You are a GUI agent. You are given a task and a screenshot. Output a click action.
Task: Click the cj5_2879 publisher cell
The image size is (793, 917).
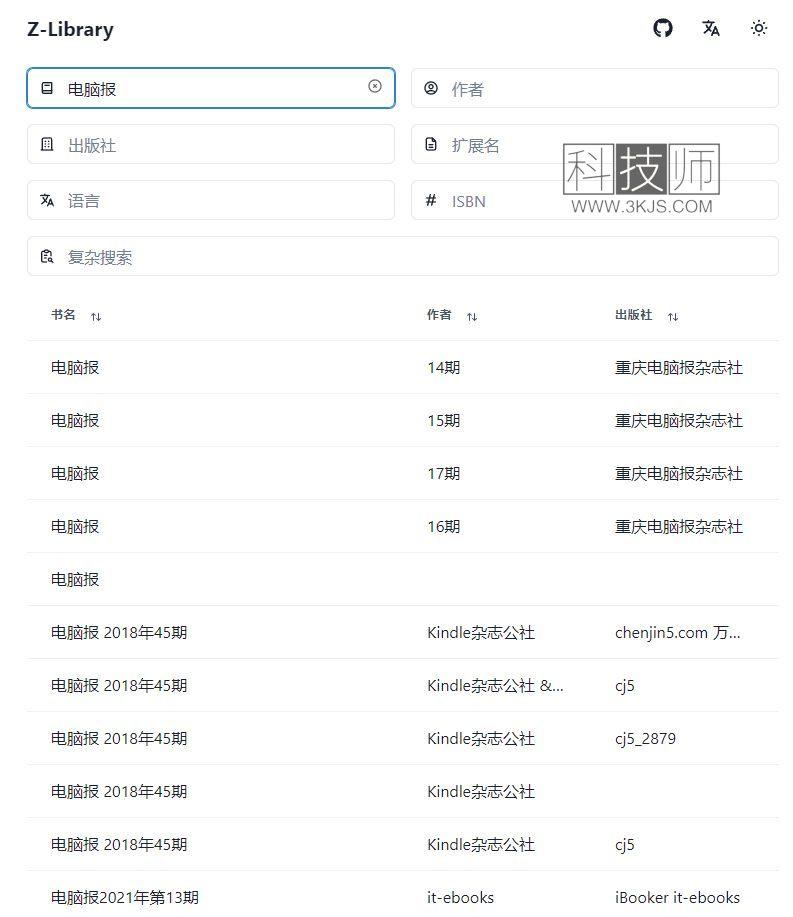click(646, 739)
